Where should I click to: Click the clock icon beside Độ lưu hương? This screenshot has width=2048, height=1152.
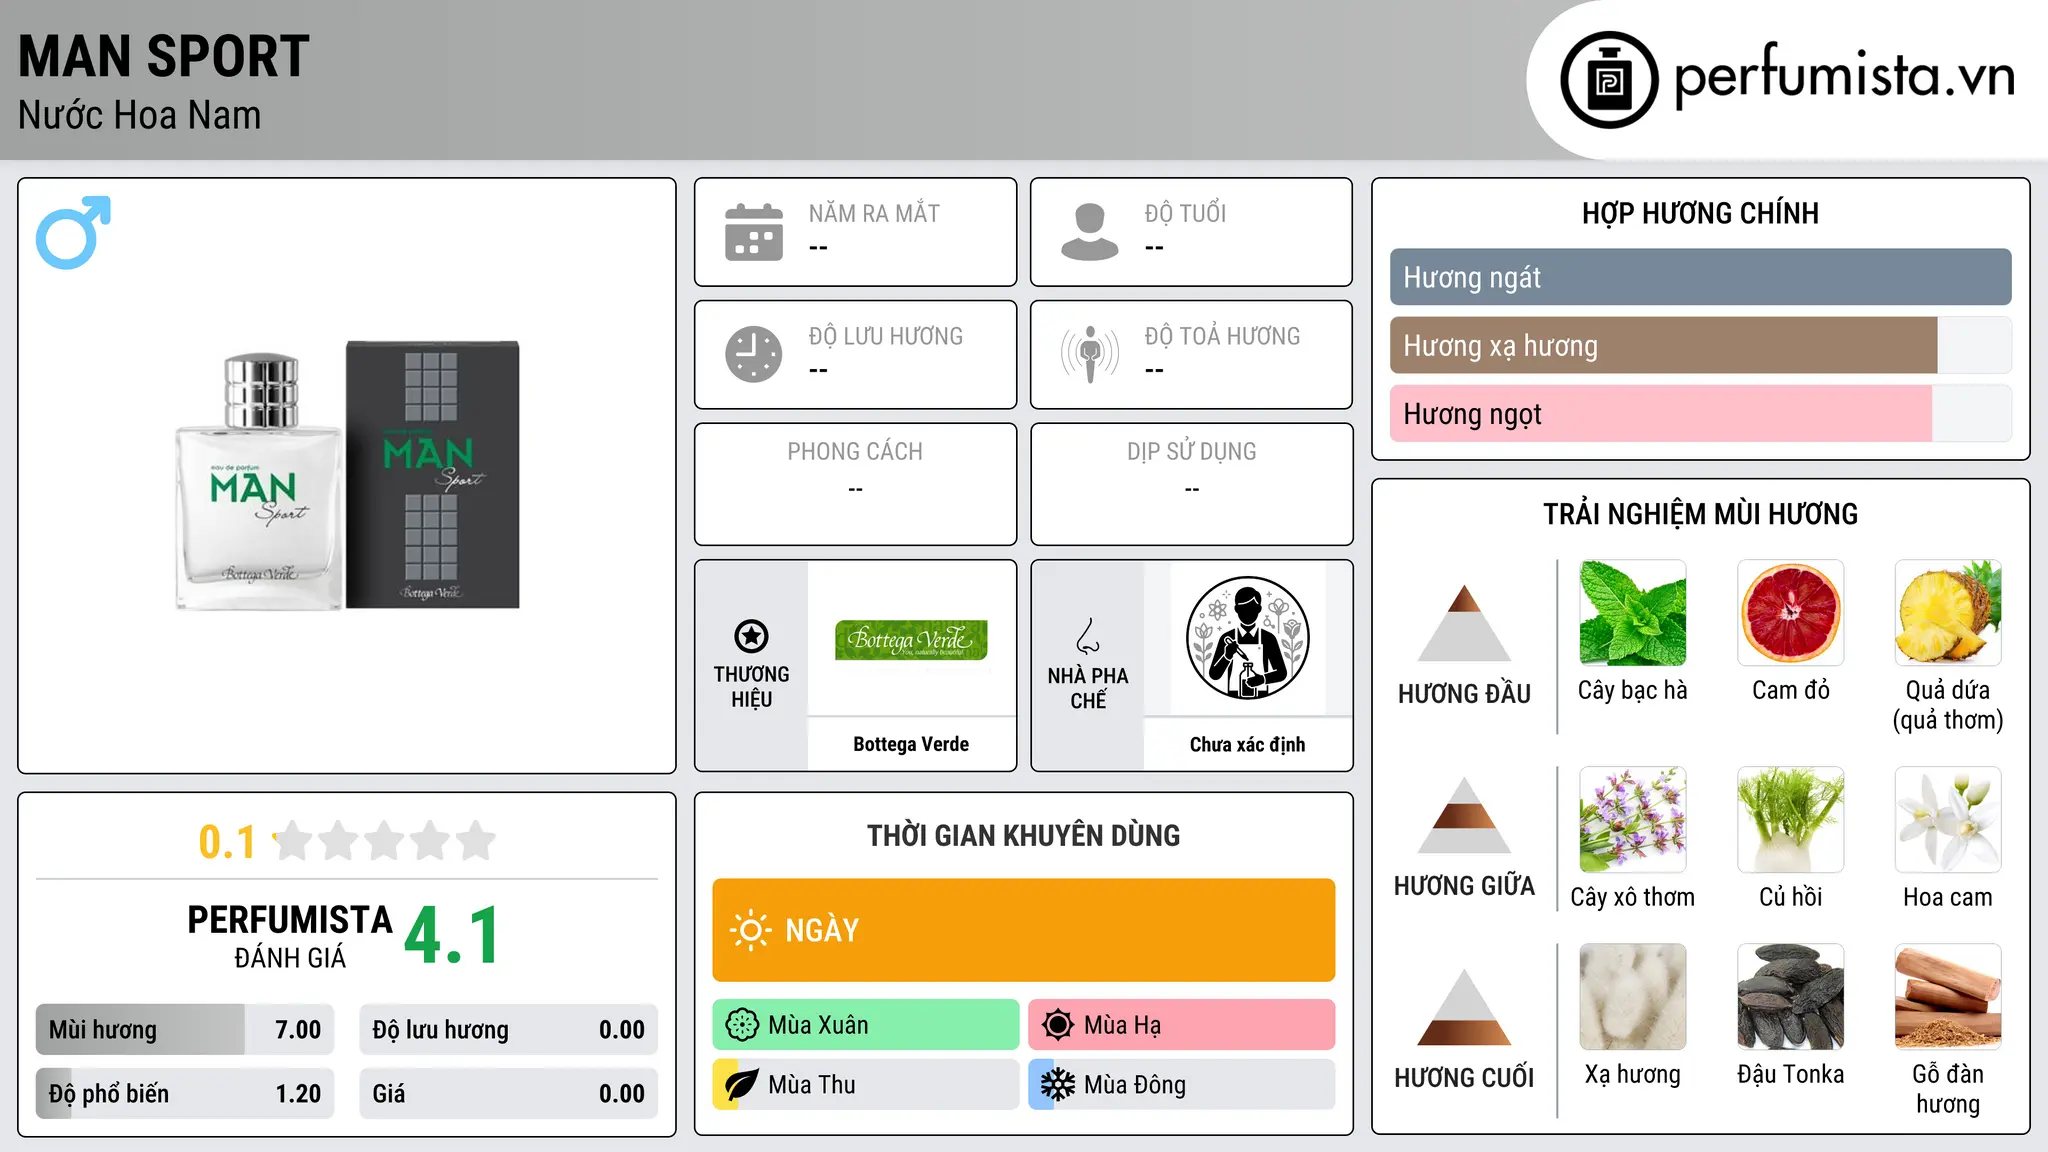[x=754, y=354]
